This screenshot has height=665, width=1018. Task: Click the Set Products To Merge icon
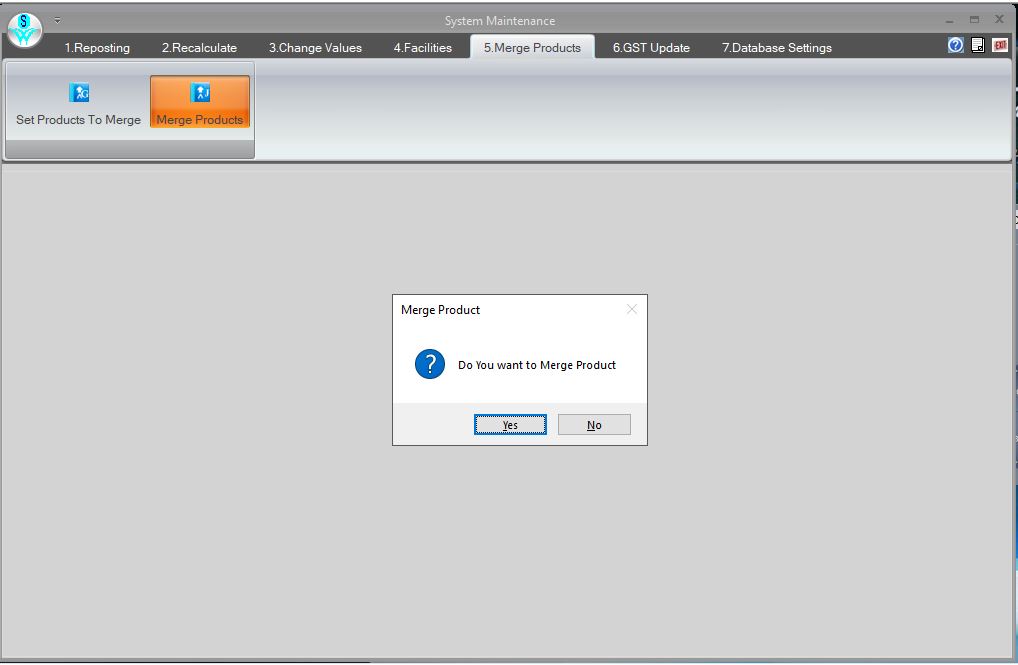(x=79, y=93)
